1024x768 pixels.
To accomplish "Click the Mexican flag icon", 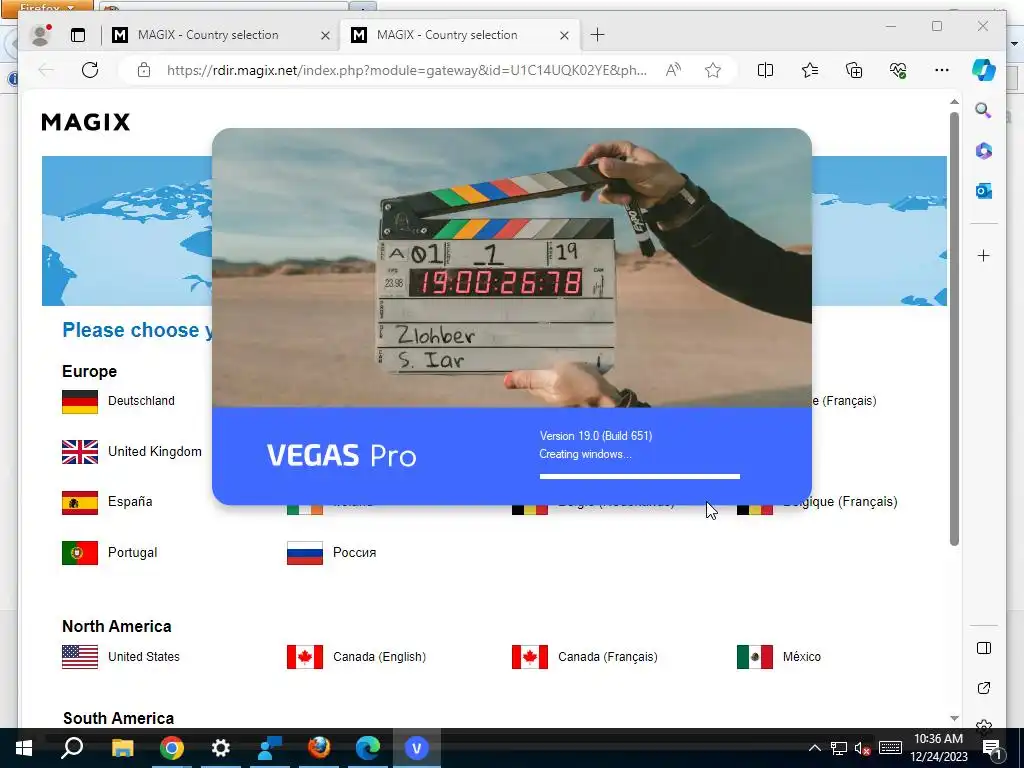I will click(755, 657).
